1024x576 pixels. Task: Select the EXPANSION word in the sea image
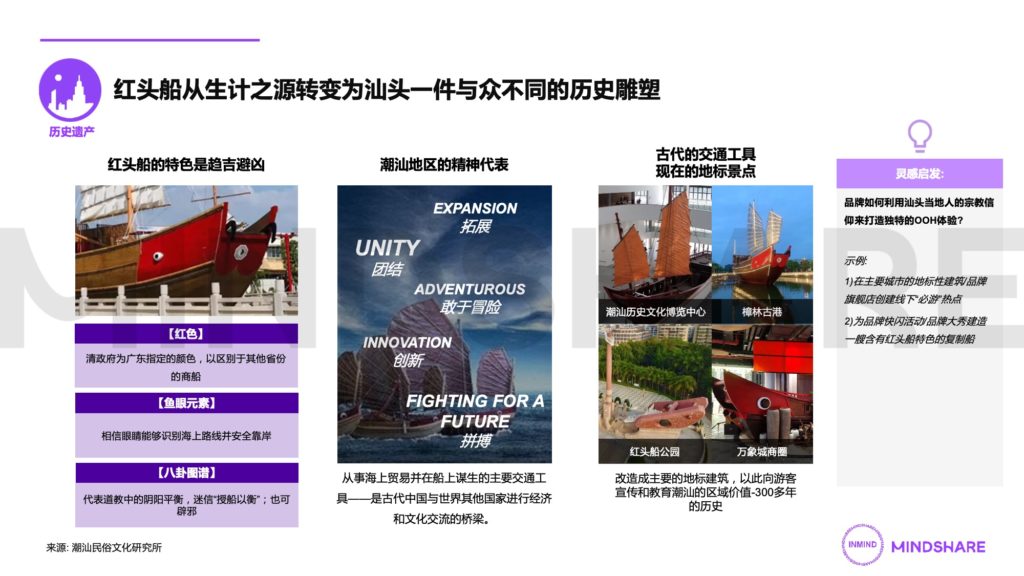click(475, 208)
